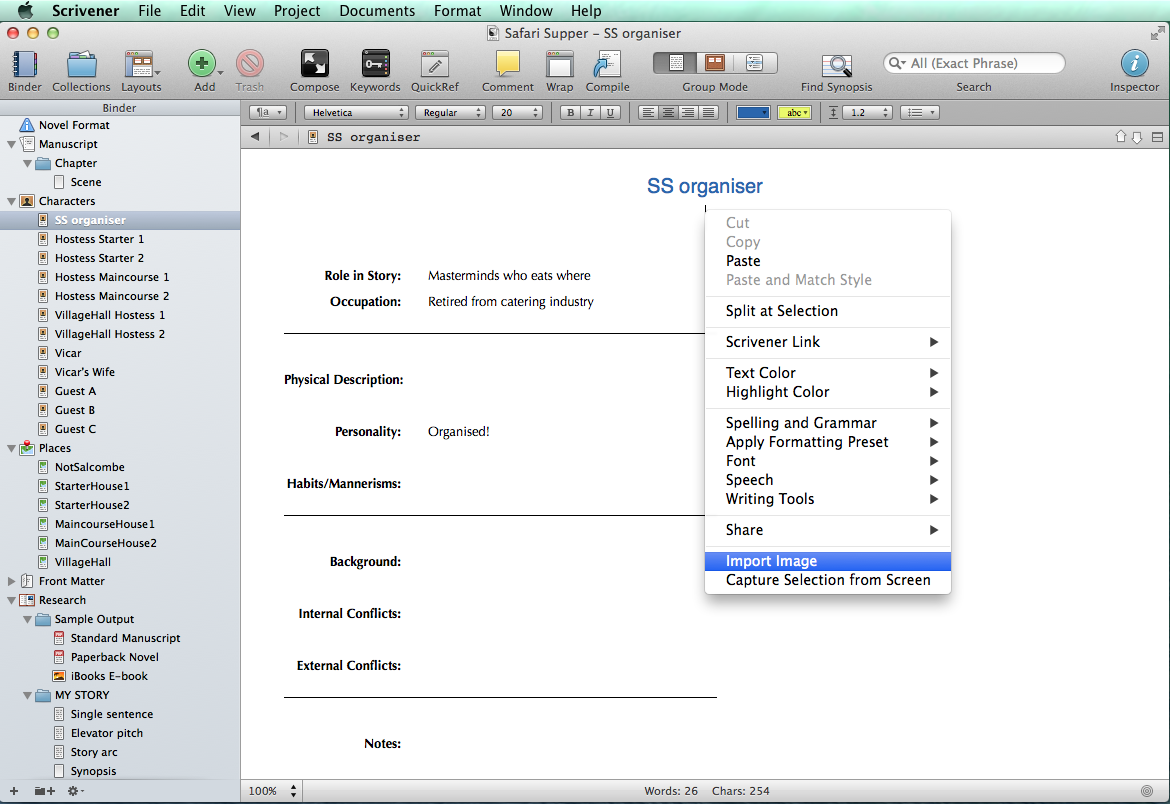Toggle Italic formatting
Image resolution: width=1170 pixels, height=804 pixels.
point(590,113)
